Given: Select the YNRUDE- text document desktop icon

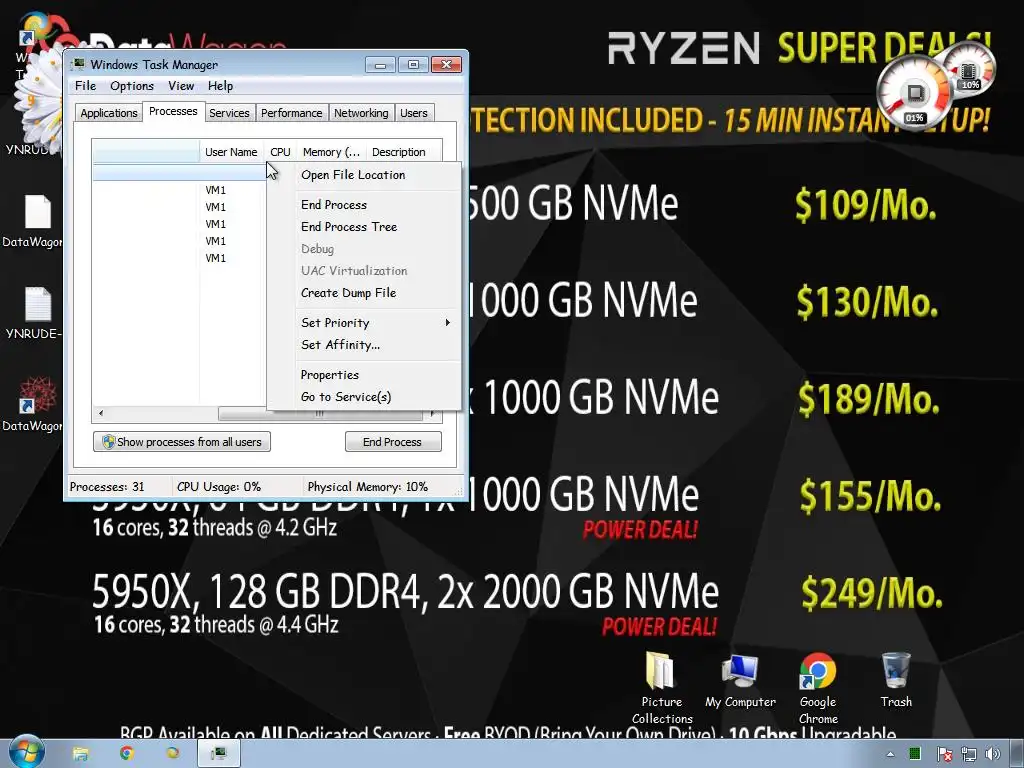Looking at the screenshot, I should [x=37, y=313].
